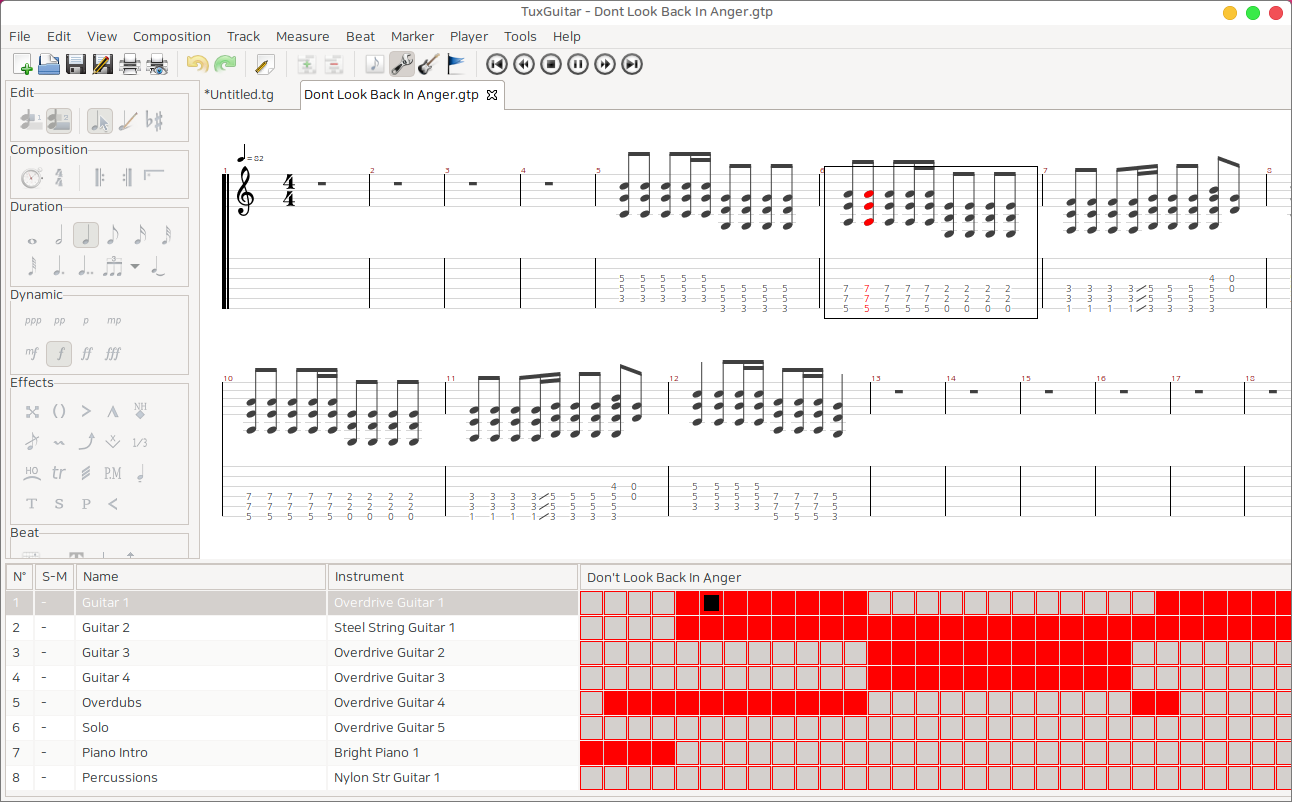Open the electric guitar instrument toolbar icon
Screen dimensions: 1292x802
(x=428, y=65)
